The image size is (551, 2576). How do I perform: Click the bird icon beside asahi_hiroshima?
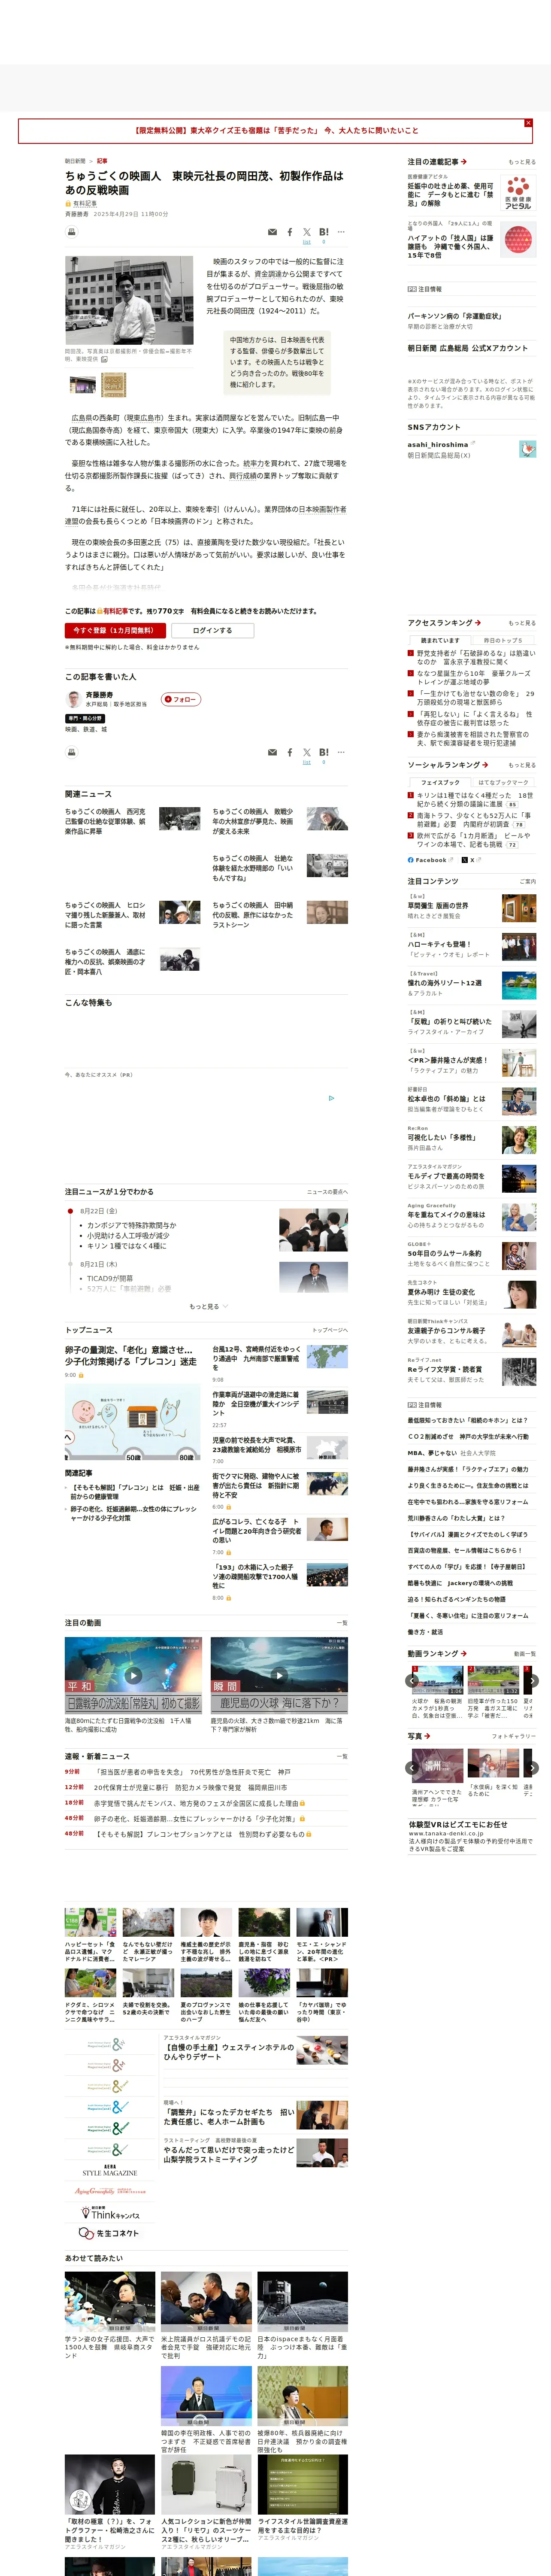527,449
